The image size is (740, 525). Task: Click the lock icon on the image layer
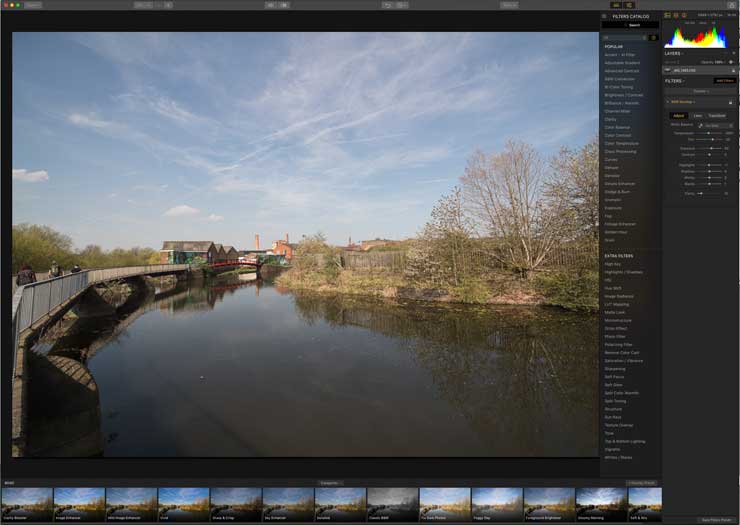733,70
